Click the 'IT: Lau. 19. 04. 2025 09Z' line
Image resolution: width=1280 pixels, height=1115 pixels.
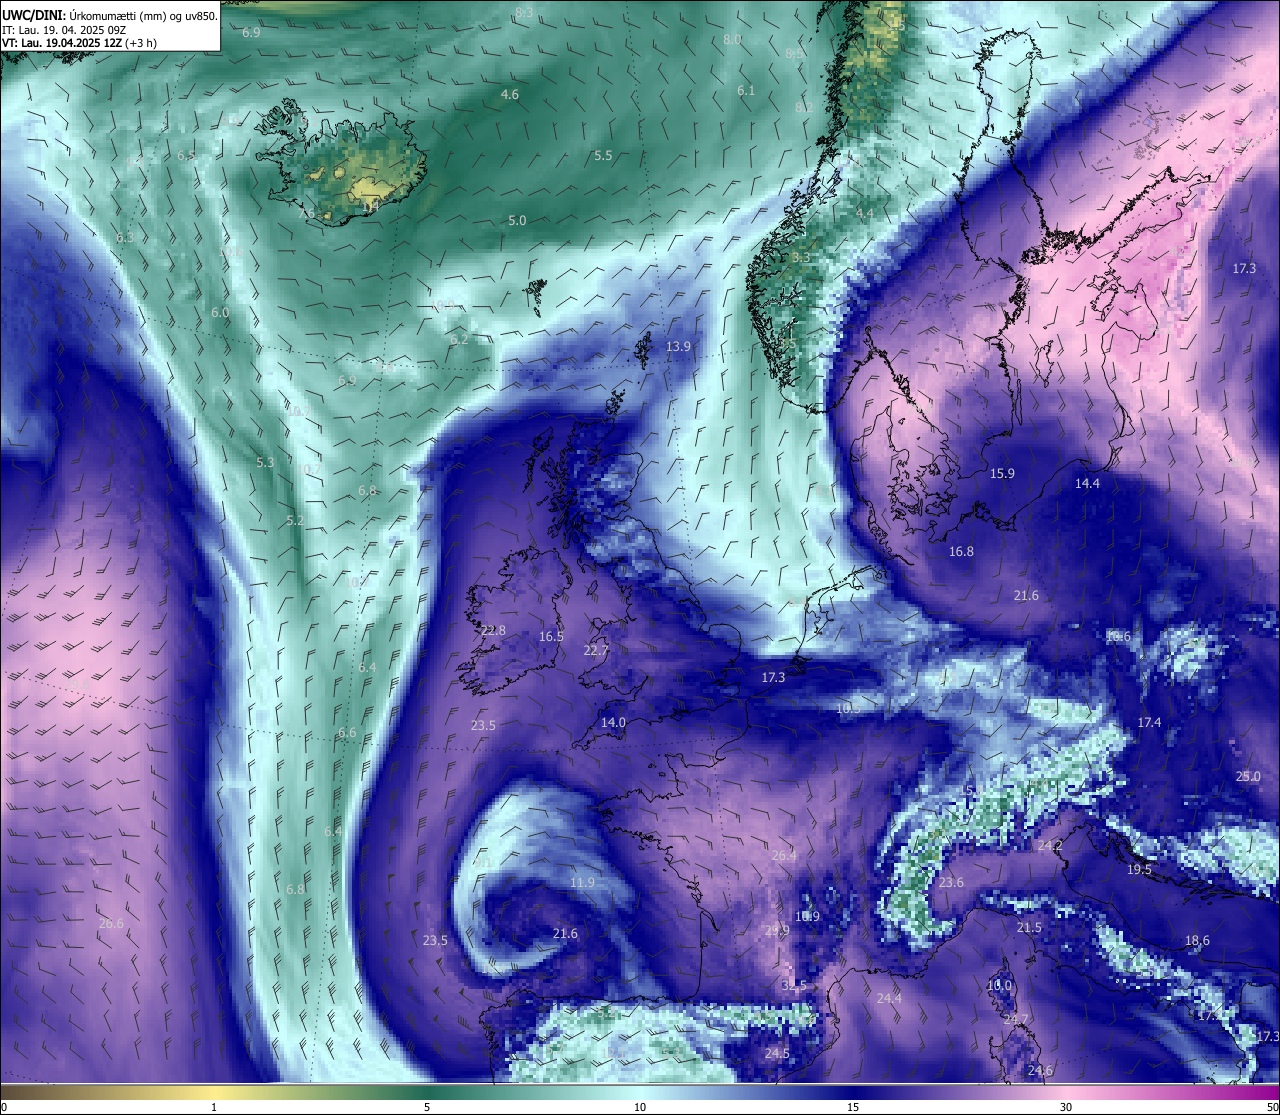click(x=64, y=30)
